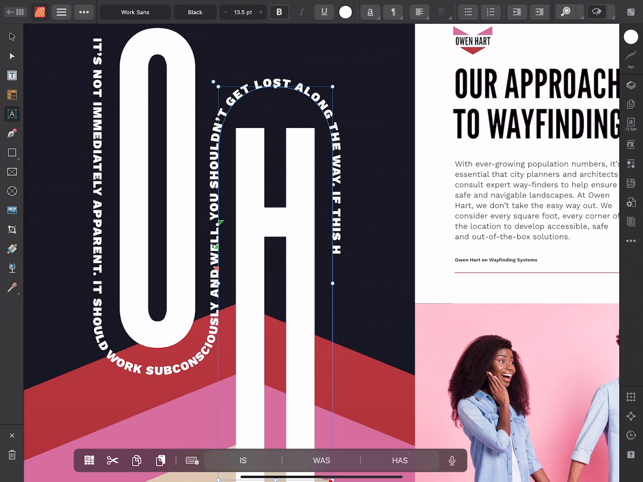Activate the Vector Crop tool

coord(12,230)
